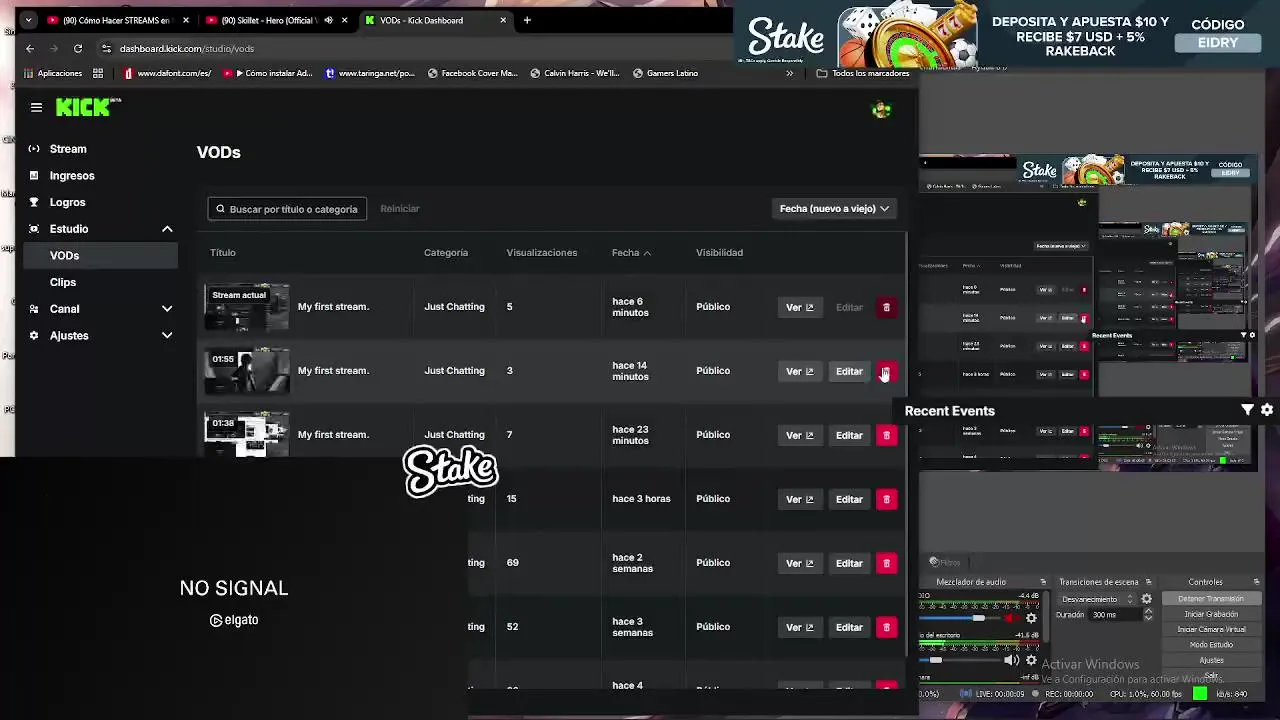The height and width of the screenshot is (720, 1280).
Task: Close the Skillet - Hero tab
Action: [x=345, y=20]
